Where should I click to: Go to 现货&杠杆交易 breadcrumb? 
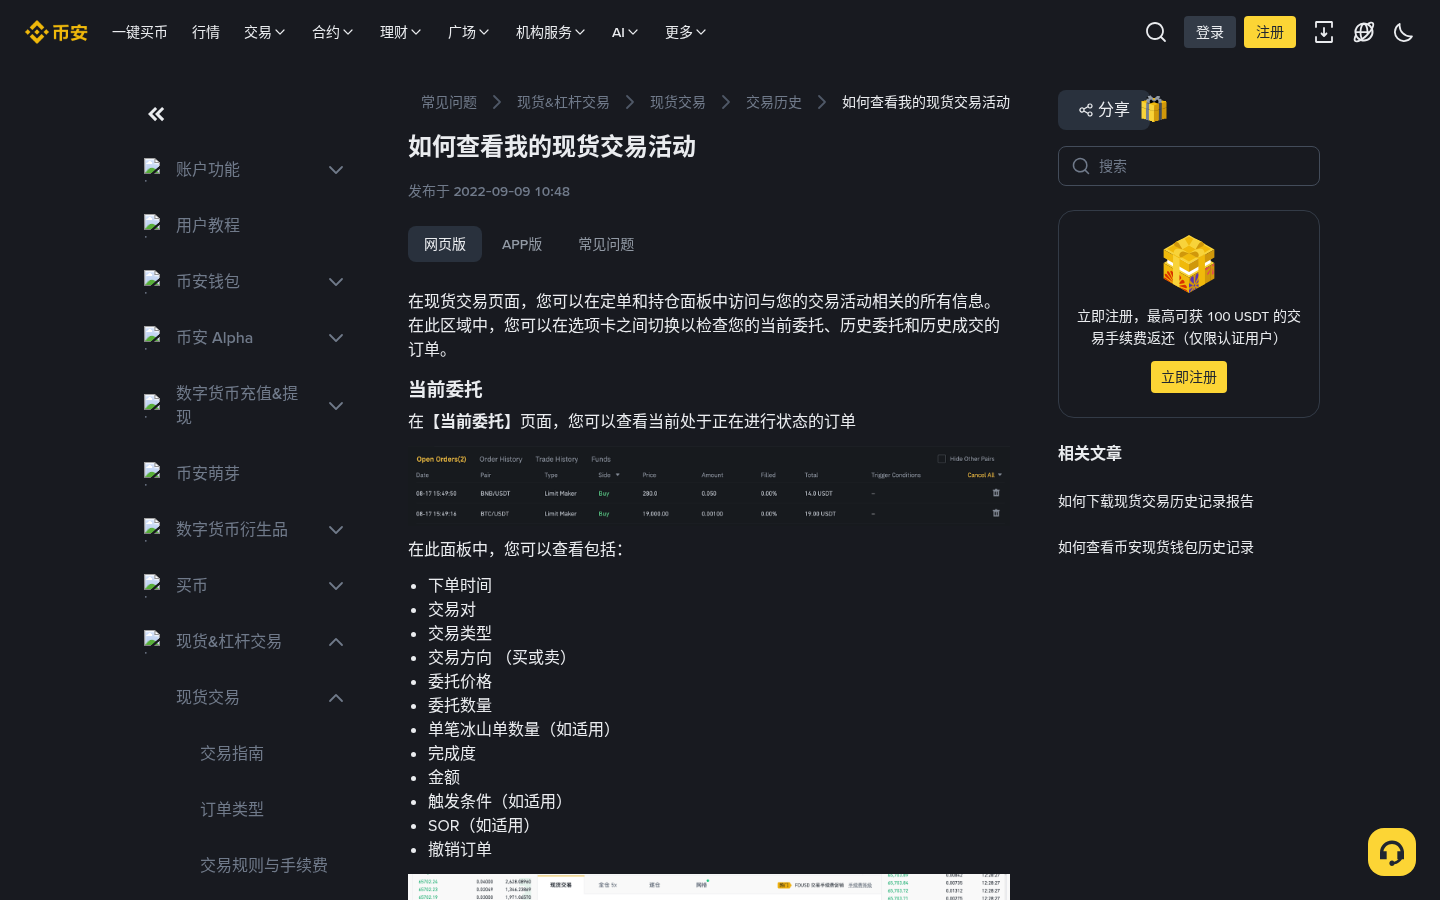click(563, 102)
